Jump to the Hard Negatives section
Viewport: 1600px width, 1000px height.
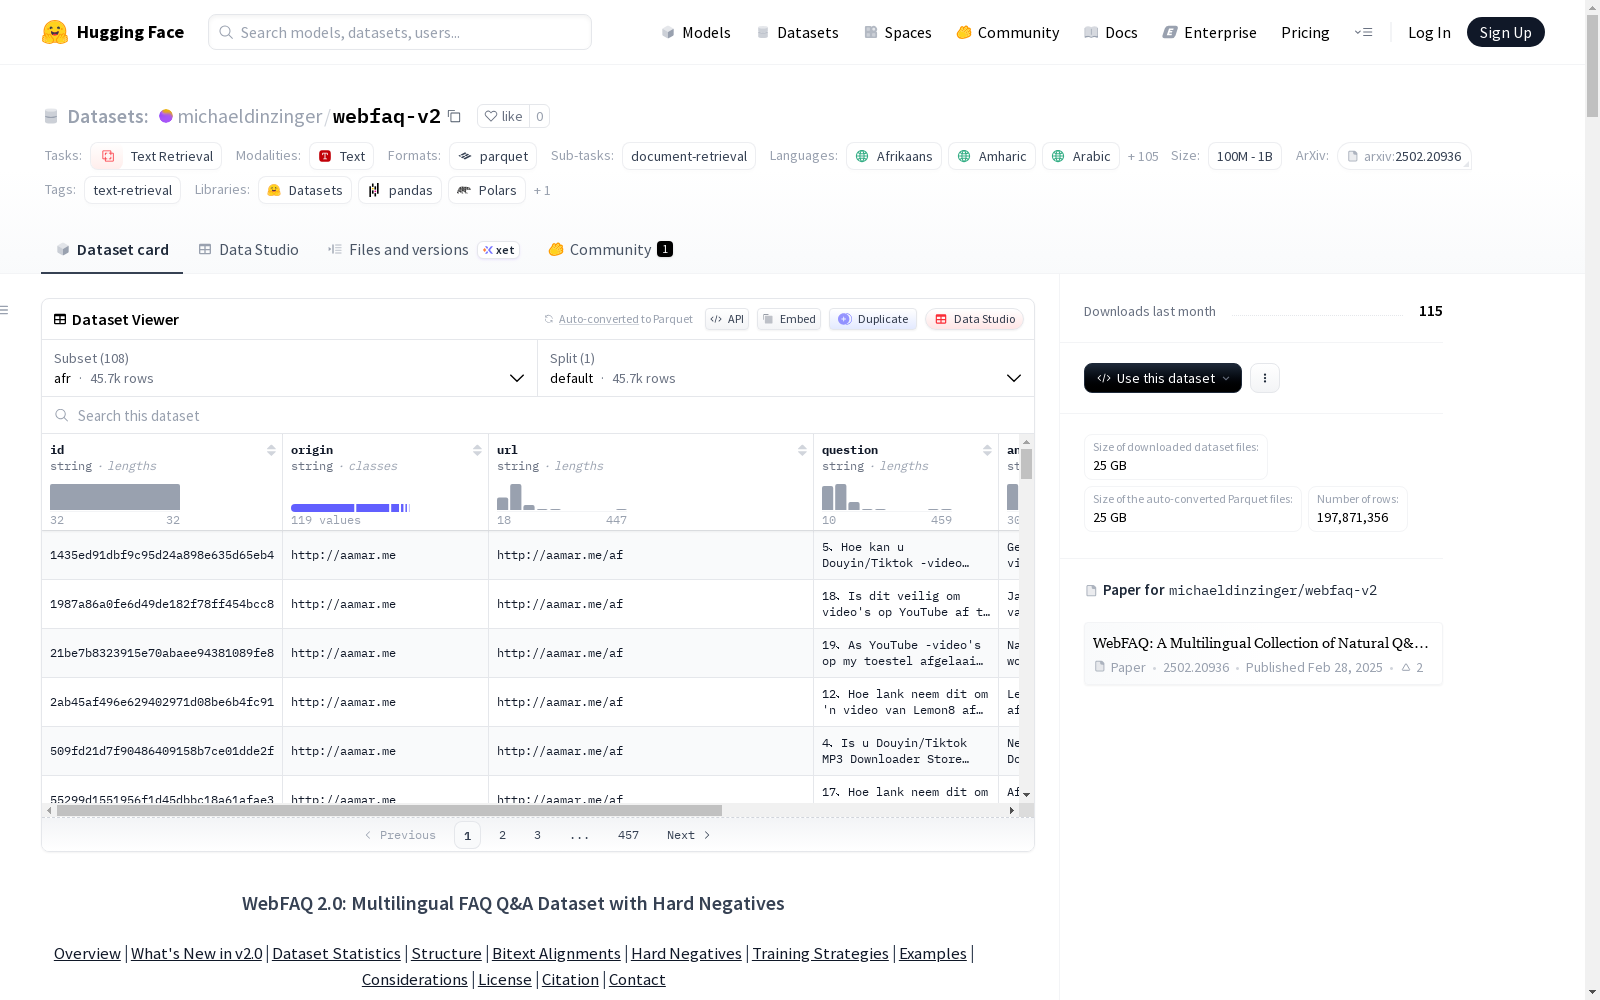[x=686, y=954]
